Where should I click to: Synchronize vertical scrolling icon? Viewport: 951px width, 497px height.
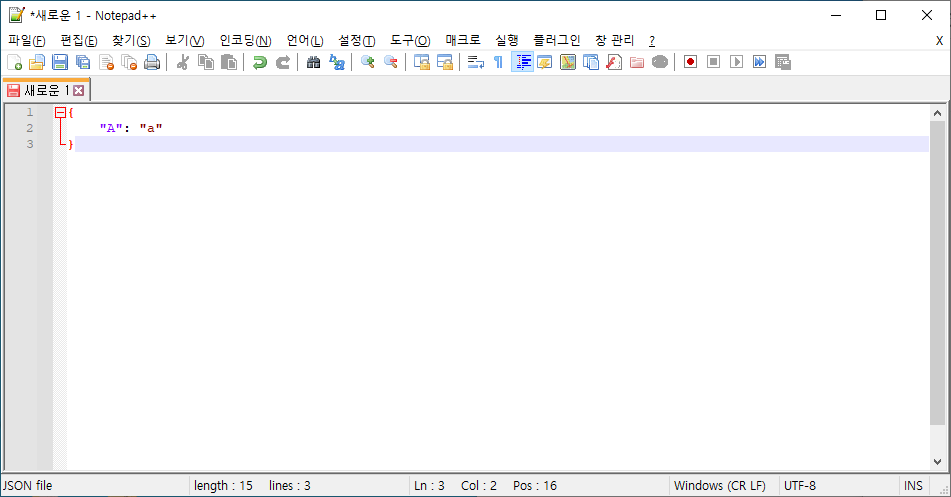click(x=422, y=62)
